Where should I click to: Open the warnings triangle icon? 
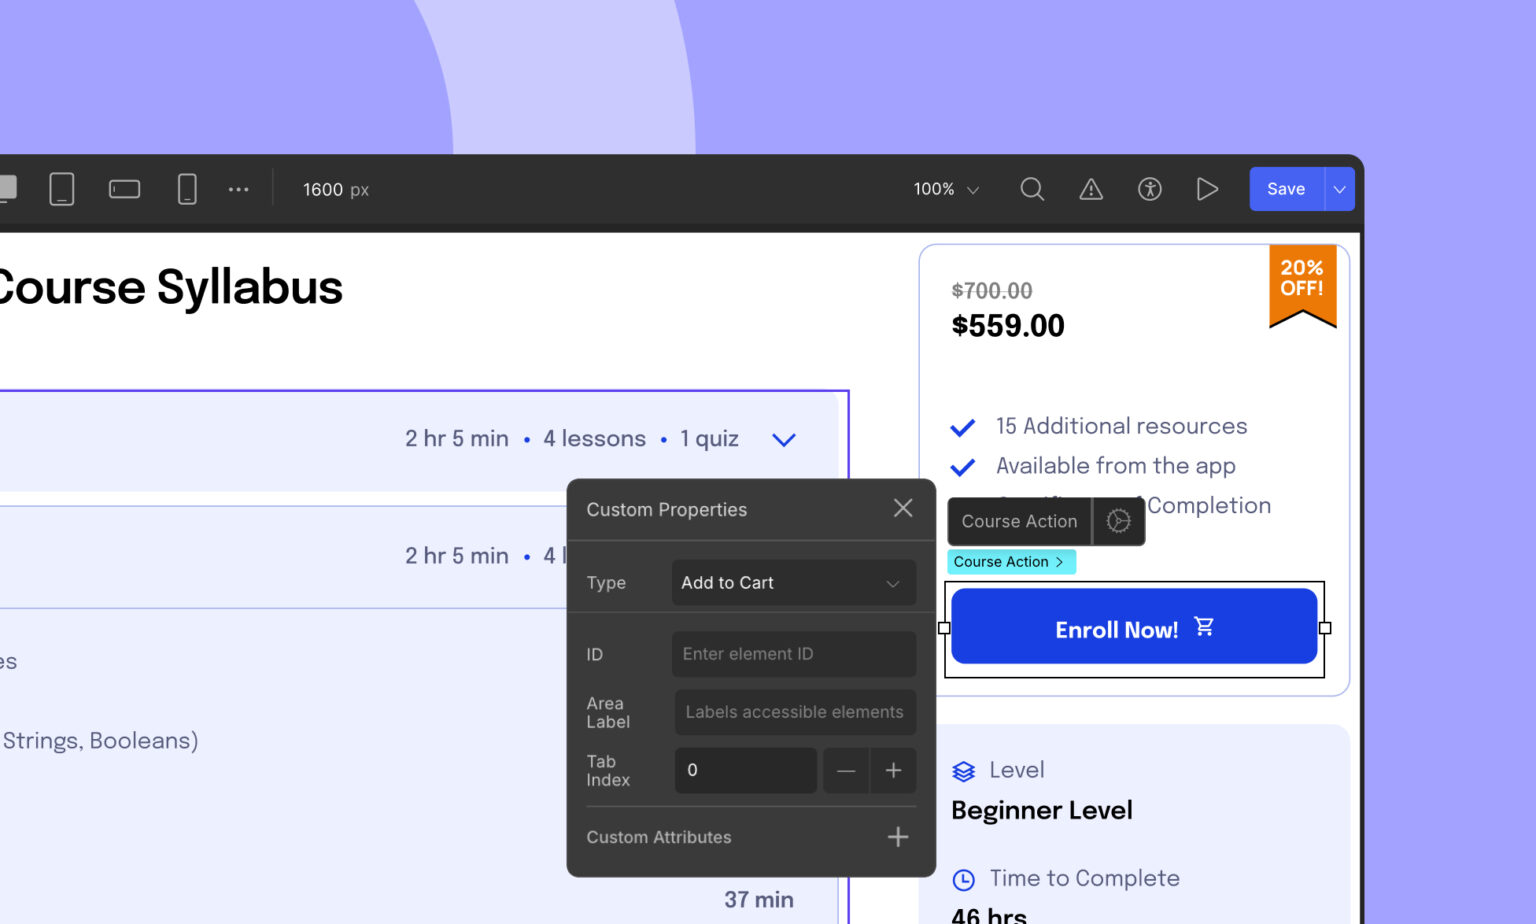(1091, 189)
